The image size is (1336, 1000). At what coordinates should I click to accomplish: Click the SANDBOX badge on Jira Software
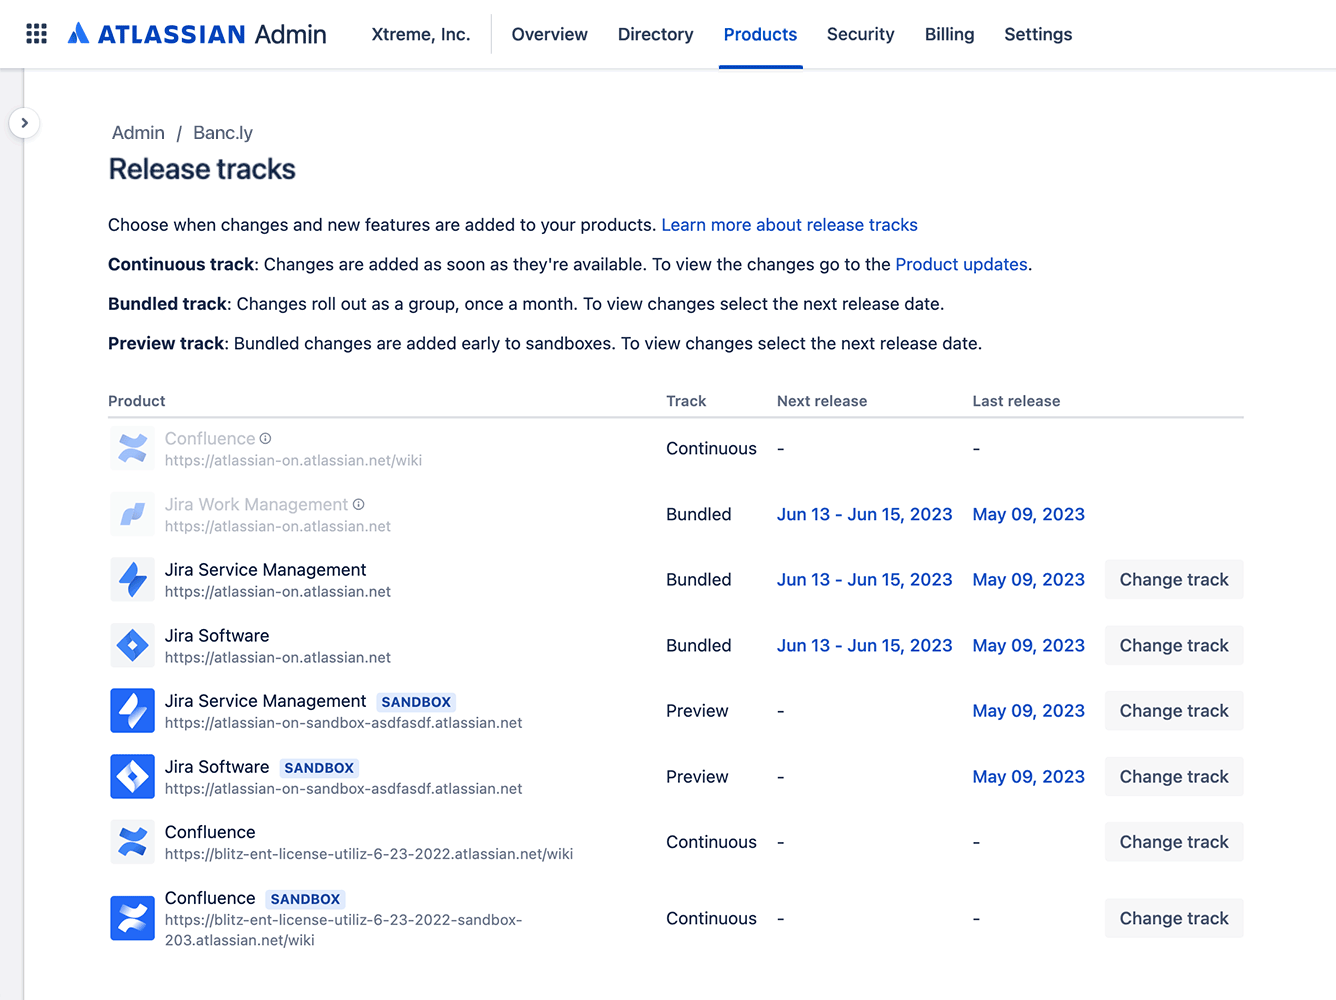319,768
